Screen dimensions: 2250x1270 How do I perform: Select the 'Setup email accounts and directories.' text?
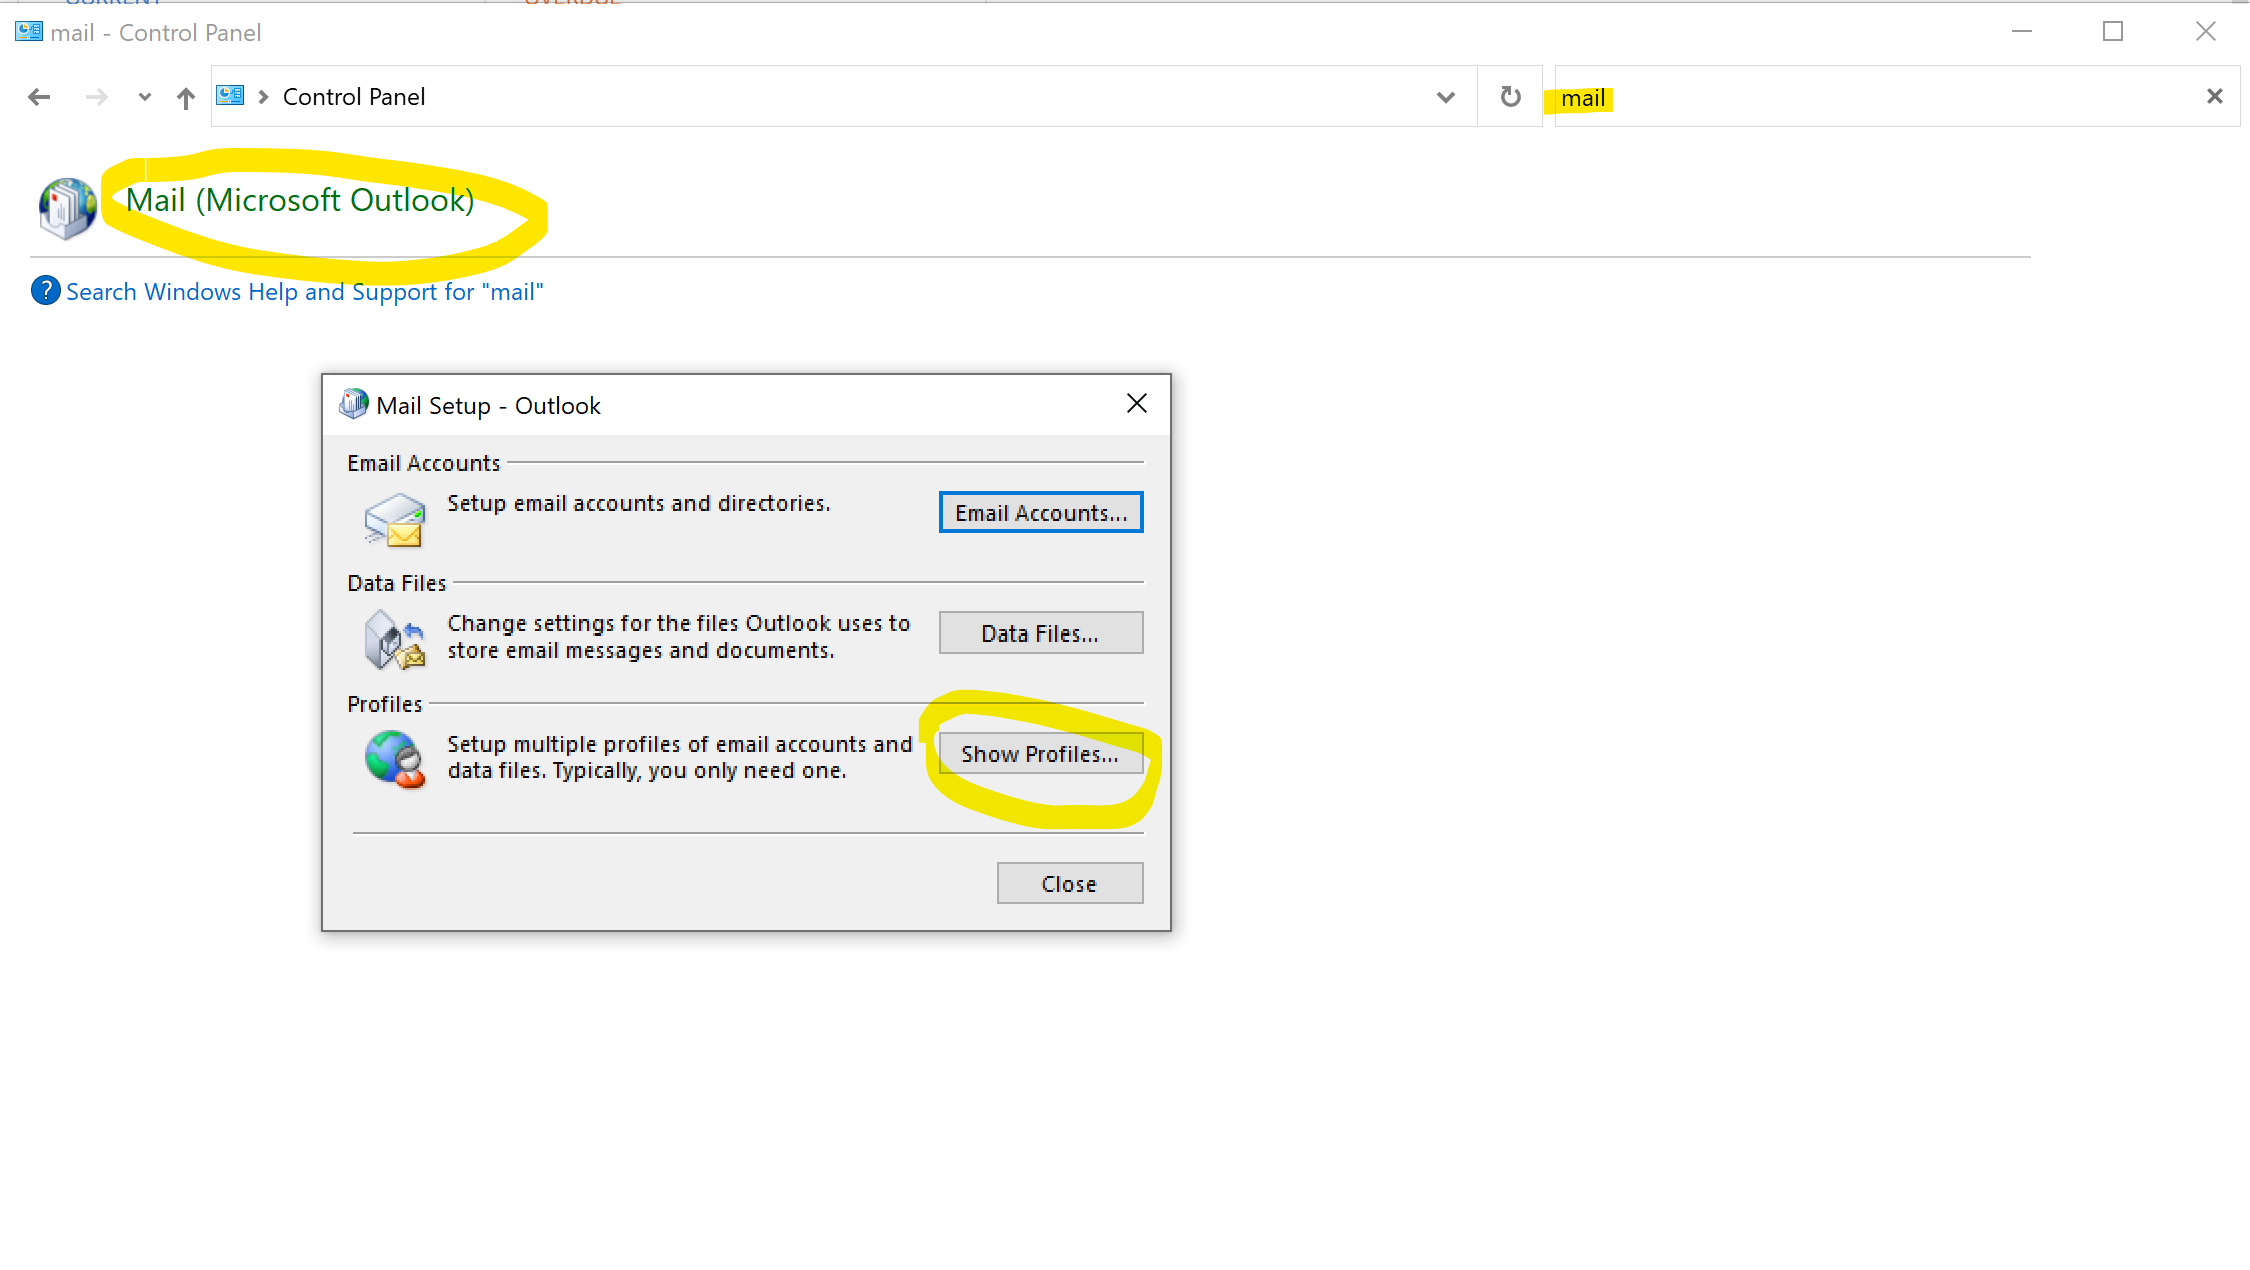[639, 503]
